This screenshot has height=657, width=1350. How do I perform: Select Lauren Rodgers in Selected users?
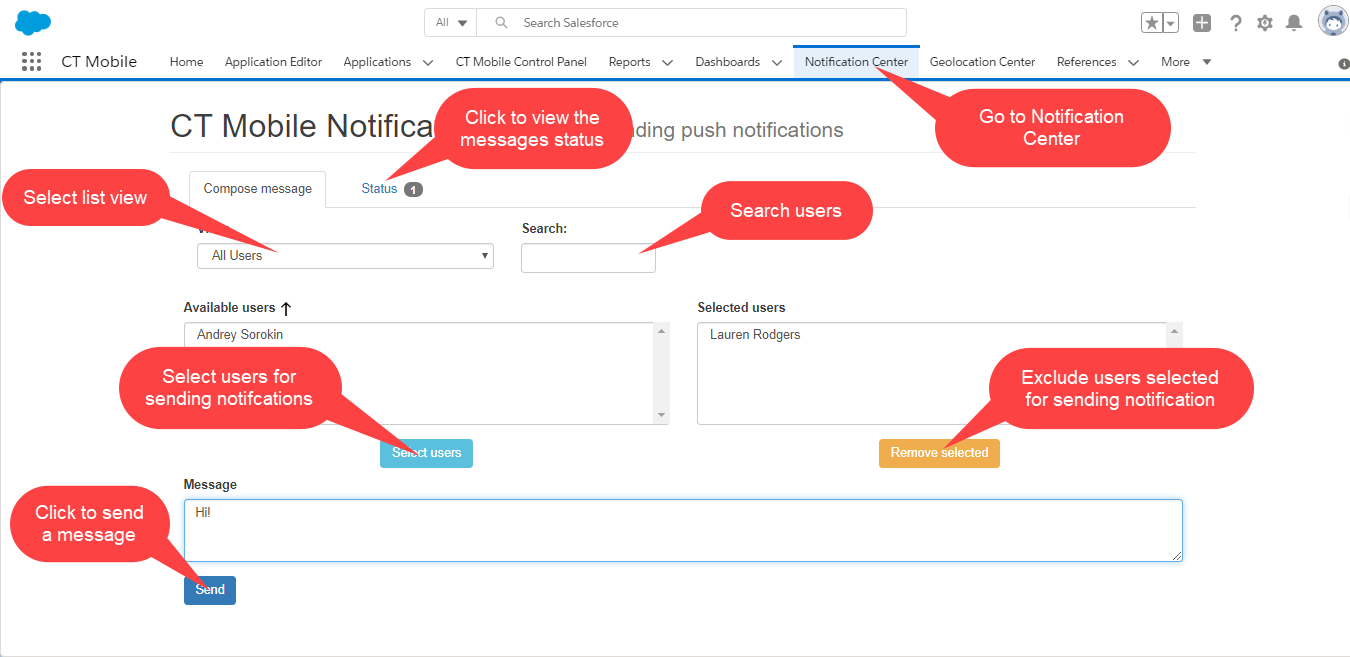click(755, 335)
